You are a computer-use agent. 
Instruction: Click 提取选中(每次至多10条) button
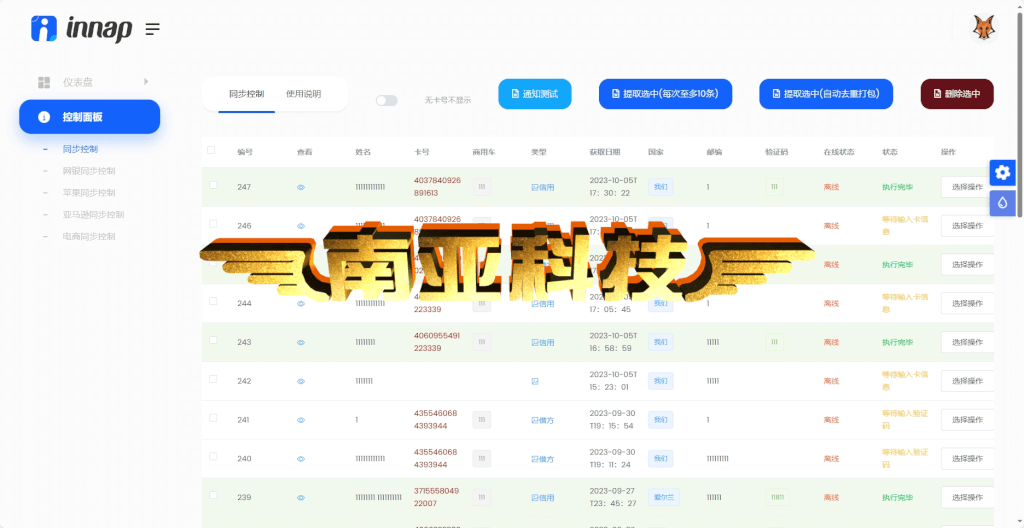click(665, 94)
